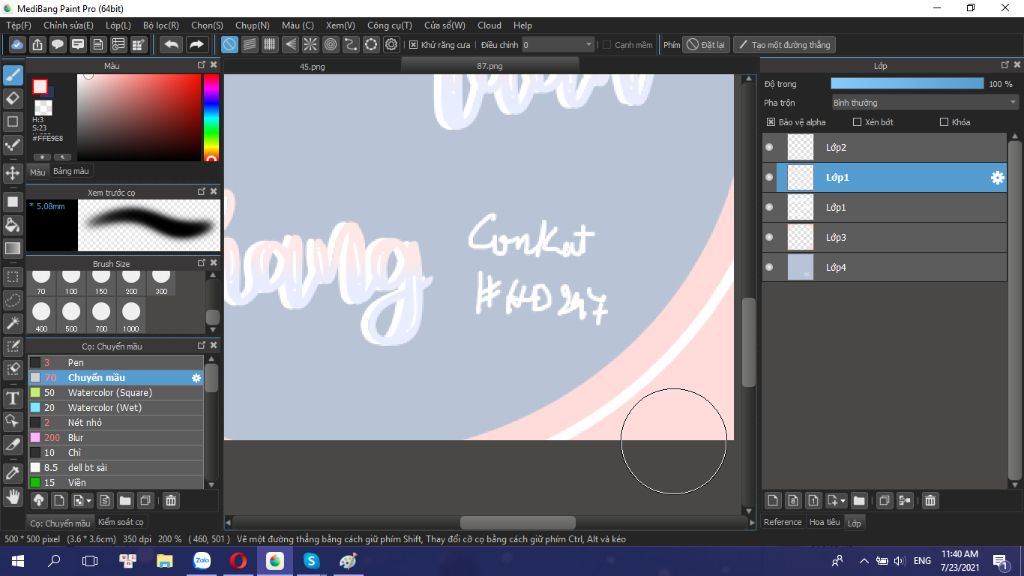Select the Eraser tool in left toolbar
Viewport: 1024px width, 576px height.
13,98
